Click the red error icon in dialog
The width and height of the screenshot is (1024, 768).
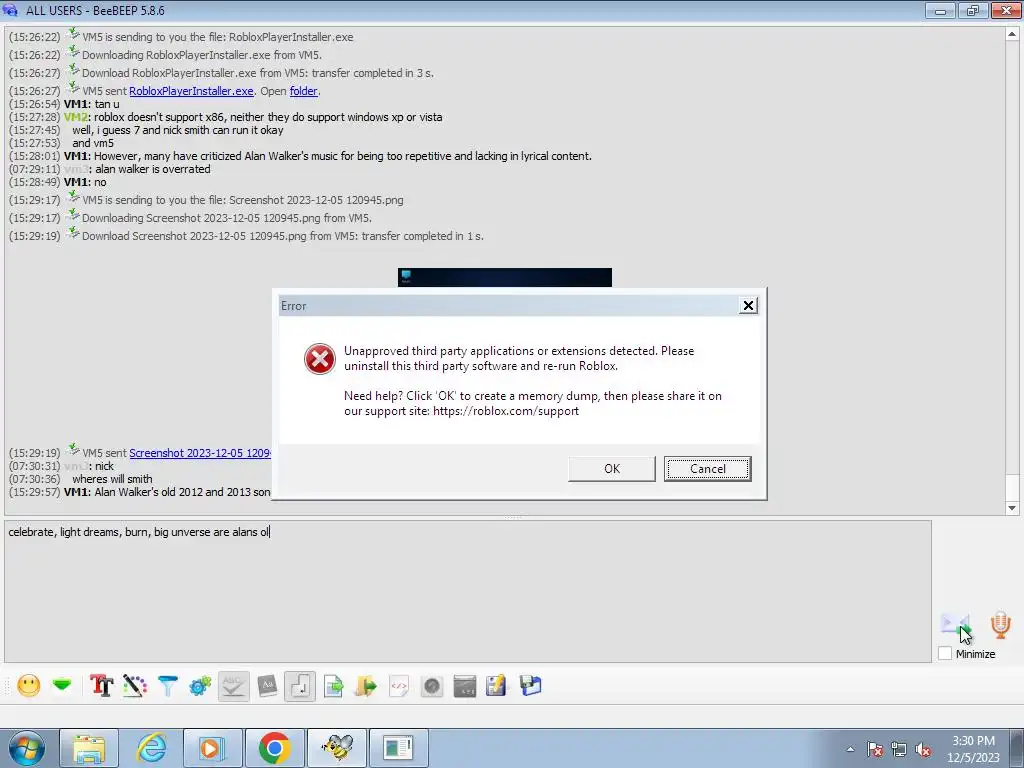coord(320,359)
